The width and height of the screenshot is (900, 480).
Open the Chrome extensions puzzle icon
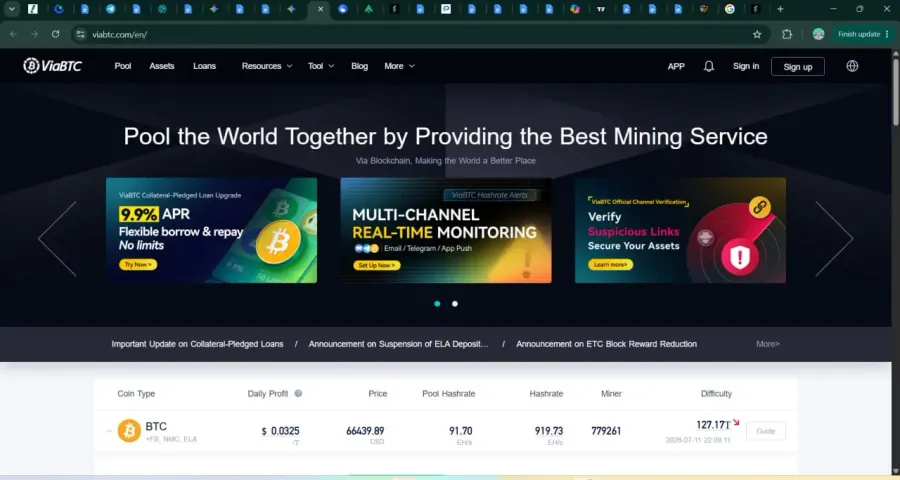coord(787,34)
